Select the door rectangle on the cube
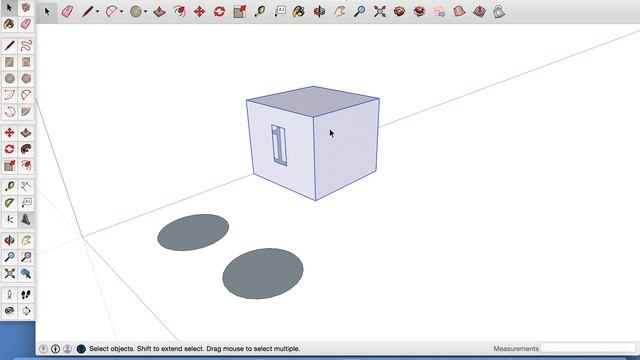This screenshot has height=360, width=640. [279, 145]
